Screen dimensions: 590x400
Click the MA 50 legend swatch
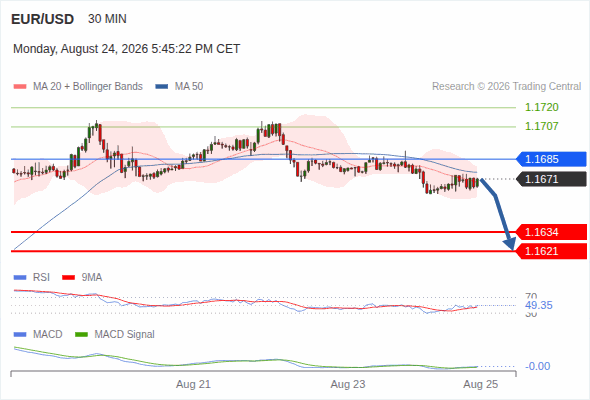coord(161,87)
